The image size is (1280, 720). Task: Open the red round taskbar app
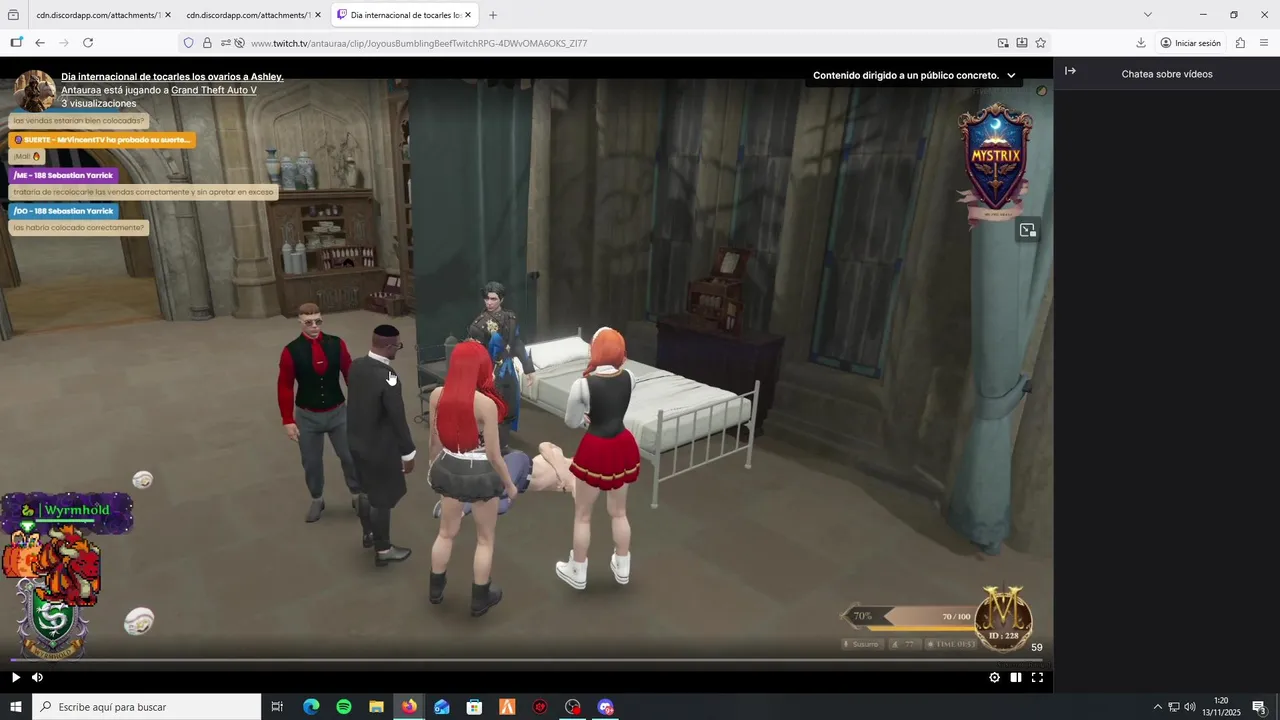[x=540, y=707]
